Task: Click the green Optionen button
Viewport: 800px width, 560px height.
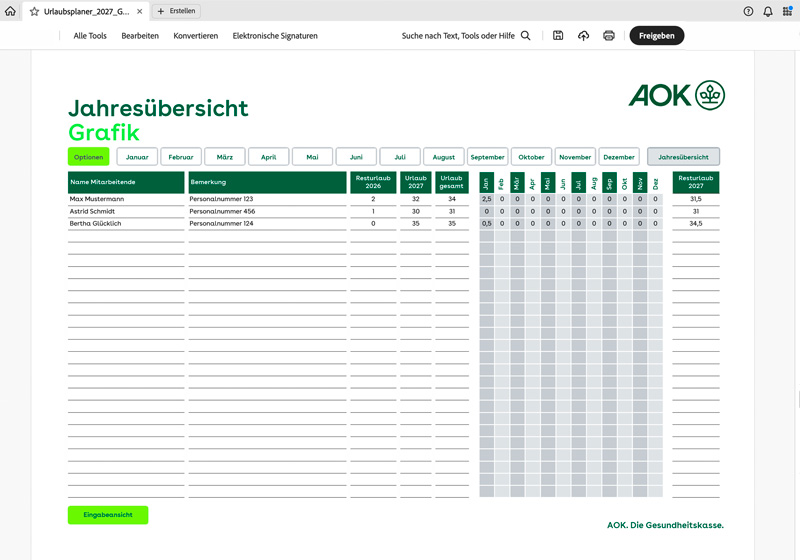Action: [x=88, y=157]
